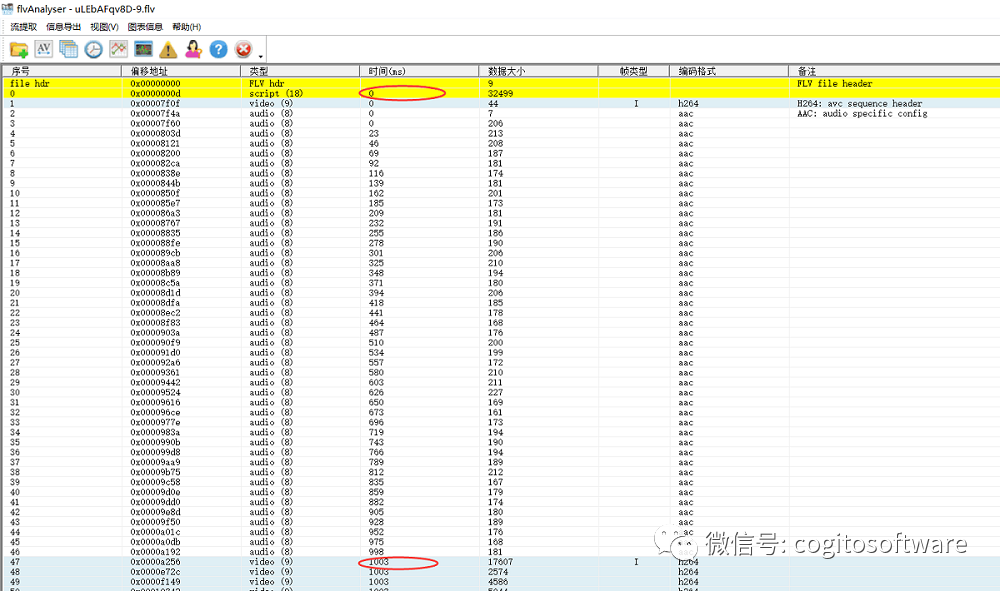Image resolution: width=1000 pixels, height=591 pixels.
Task: Click the offset 0x00008d1d cell
Action: tap(155, 293)
